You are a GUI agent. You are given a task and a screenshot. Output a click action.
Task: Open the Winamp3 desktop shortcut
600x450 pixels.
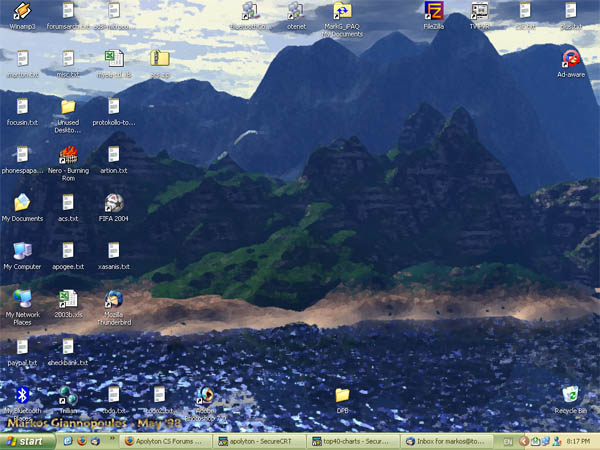pyautogui.click(x=21, y=12)
